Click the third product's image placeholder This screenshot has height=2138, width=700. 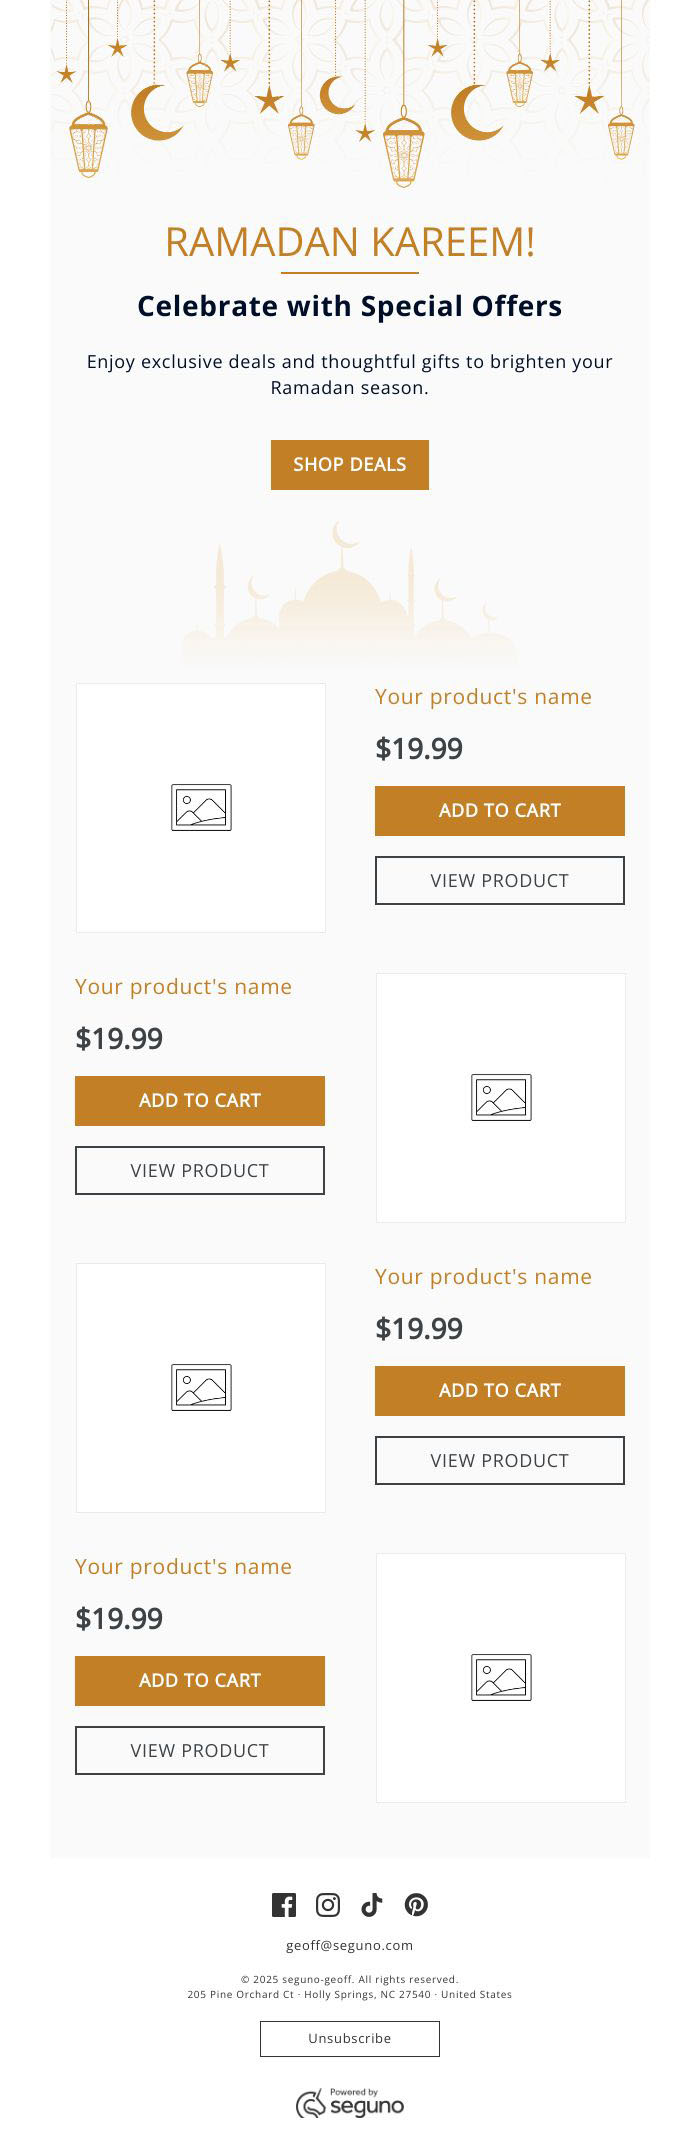pos(201,1388)
